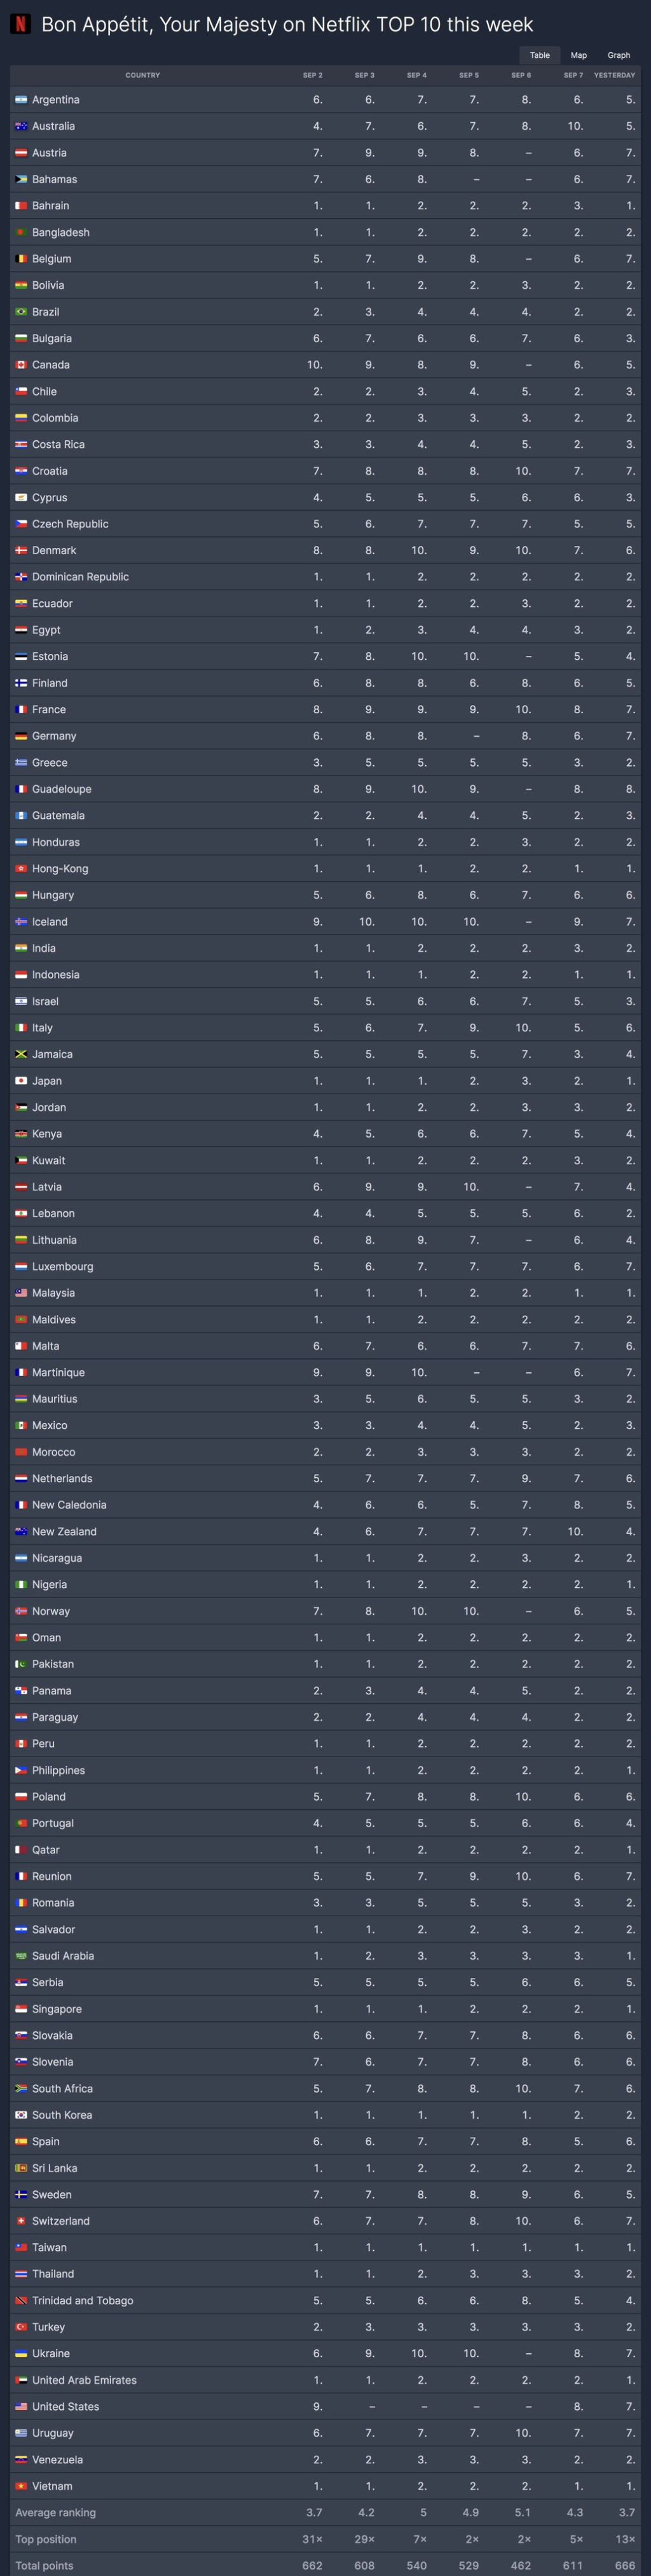
Task: Open the Trinidad and Tobago link
Action: click(x=82, y=2301)
